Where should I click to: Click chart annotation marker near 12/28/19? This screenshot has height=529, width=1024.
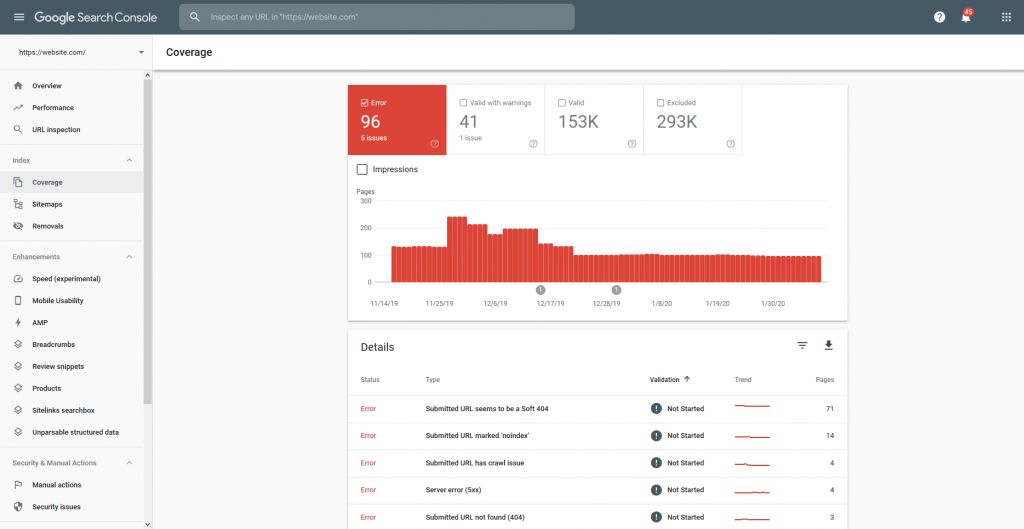click(x=616, y=290)
